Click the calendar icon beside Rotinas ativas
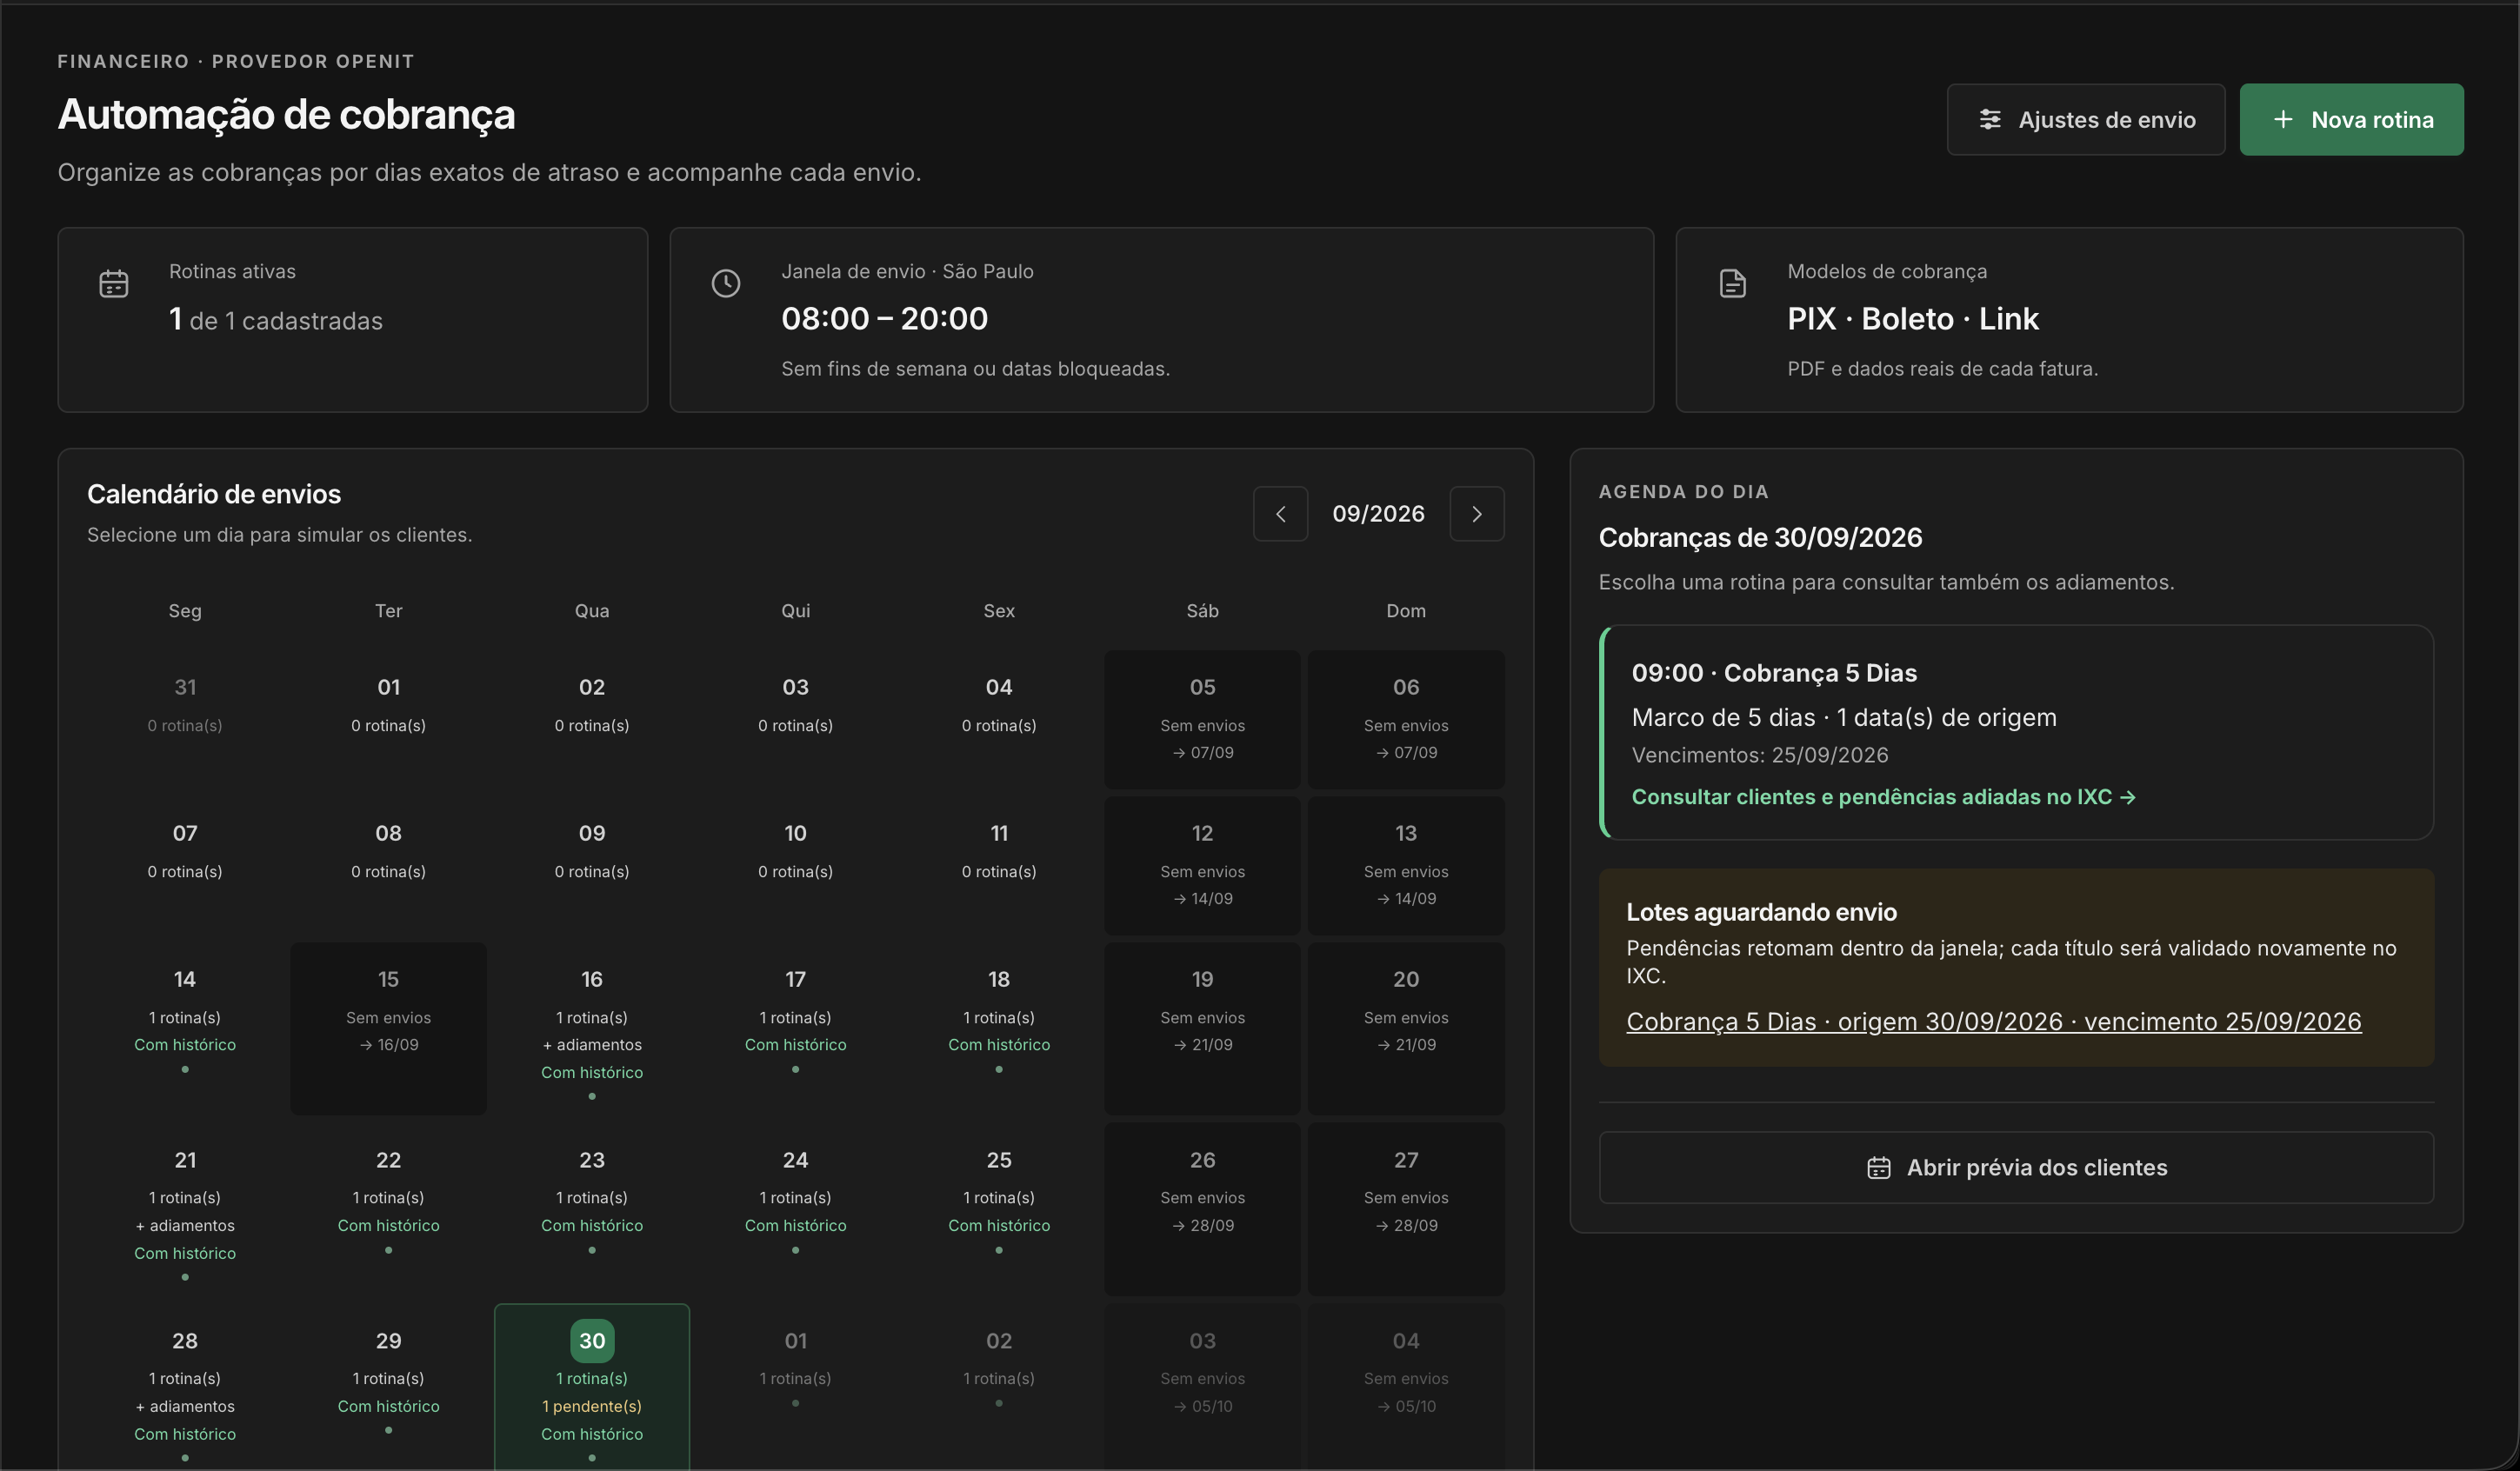Viewport: 2520px width, 1471px height. pyautogui.click(x=114, y=284)
